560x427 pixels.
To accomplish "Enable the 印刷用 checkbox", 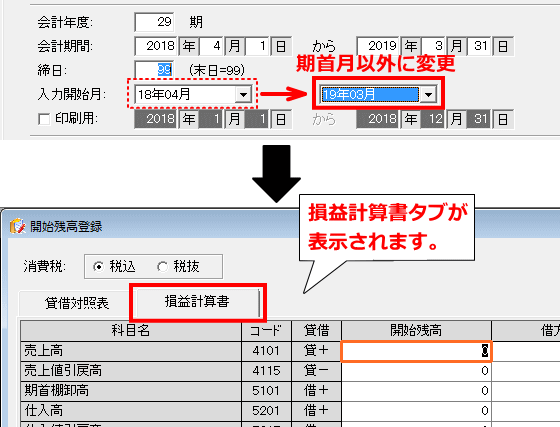I will (44, 119).
